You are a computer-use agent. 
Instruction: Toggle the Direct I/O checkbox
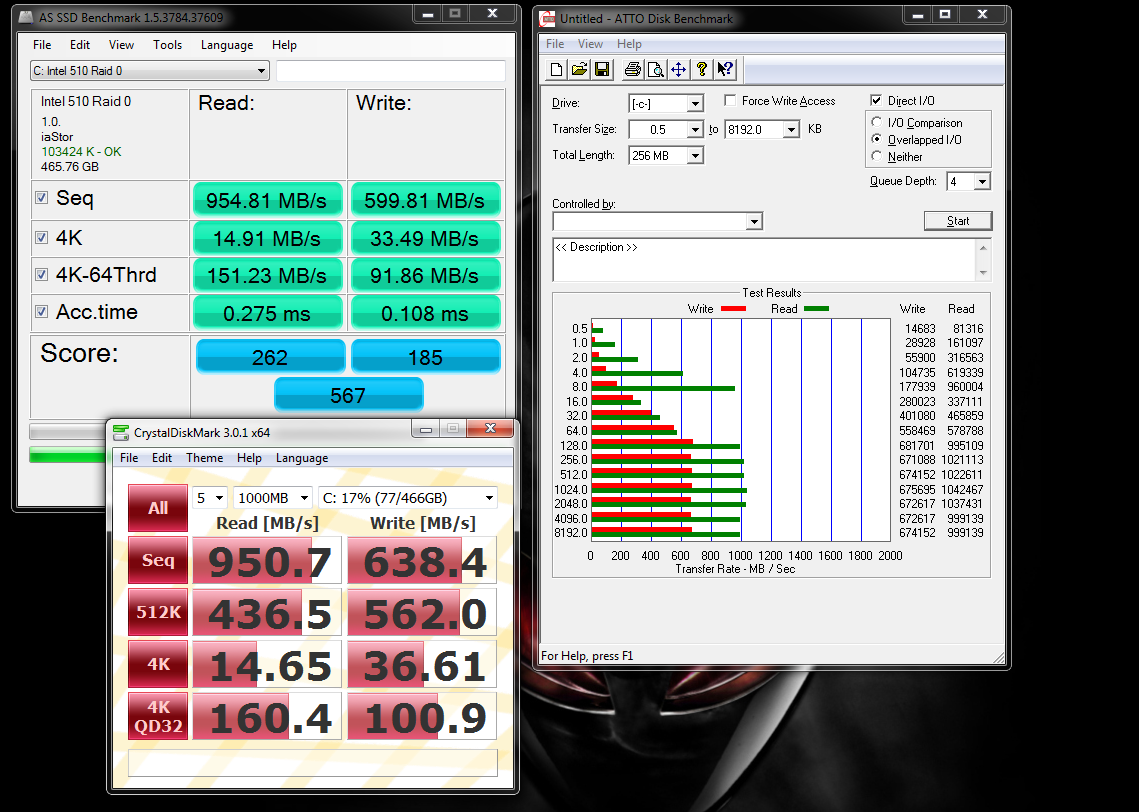876,100
